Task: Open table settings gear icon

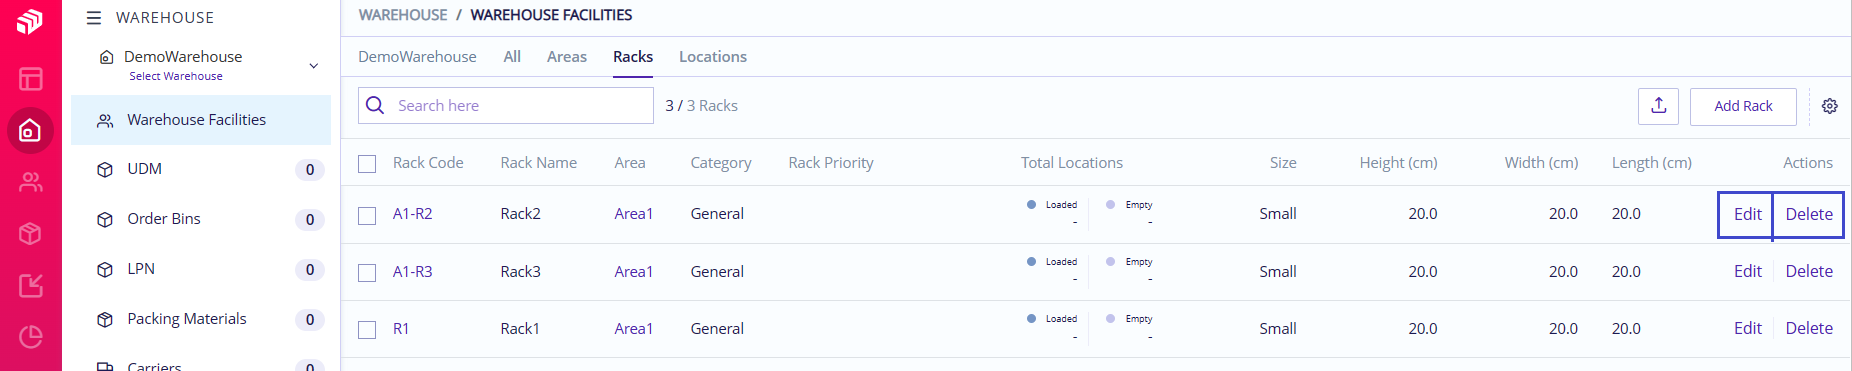Action: 1829,106
